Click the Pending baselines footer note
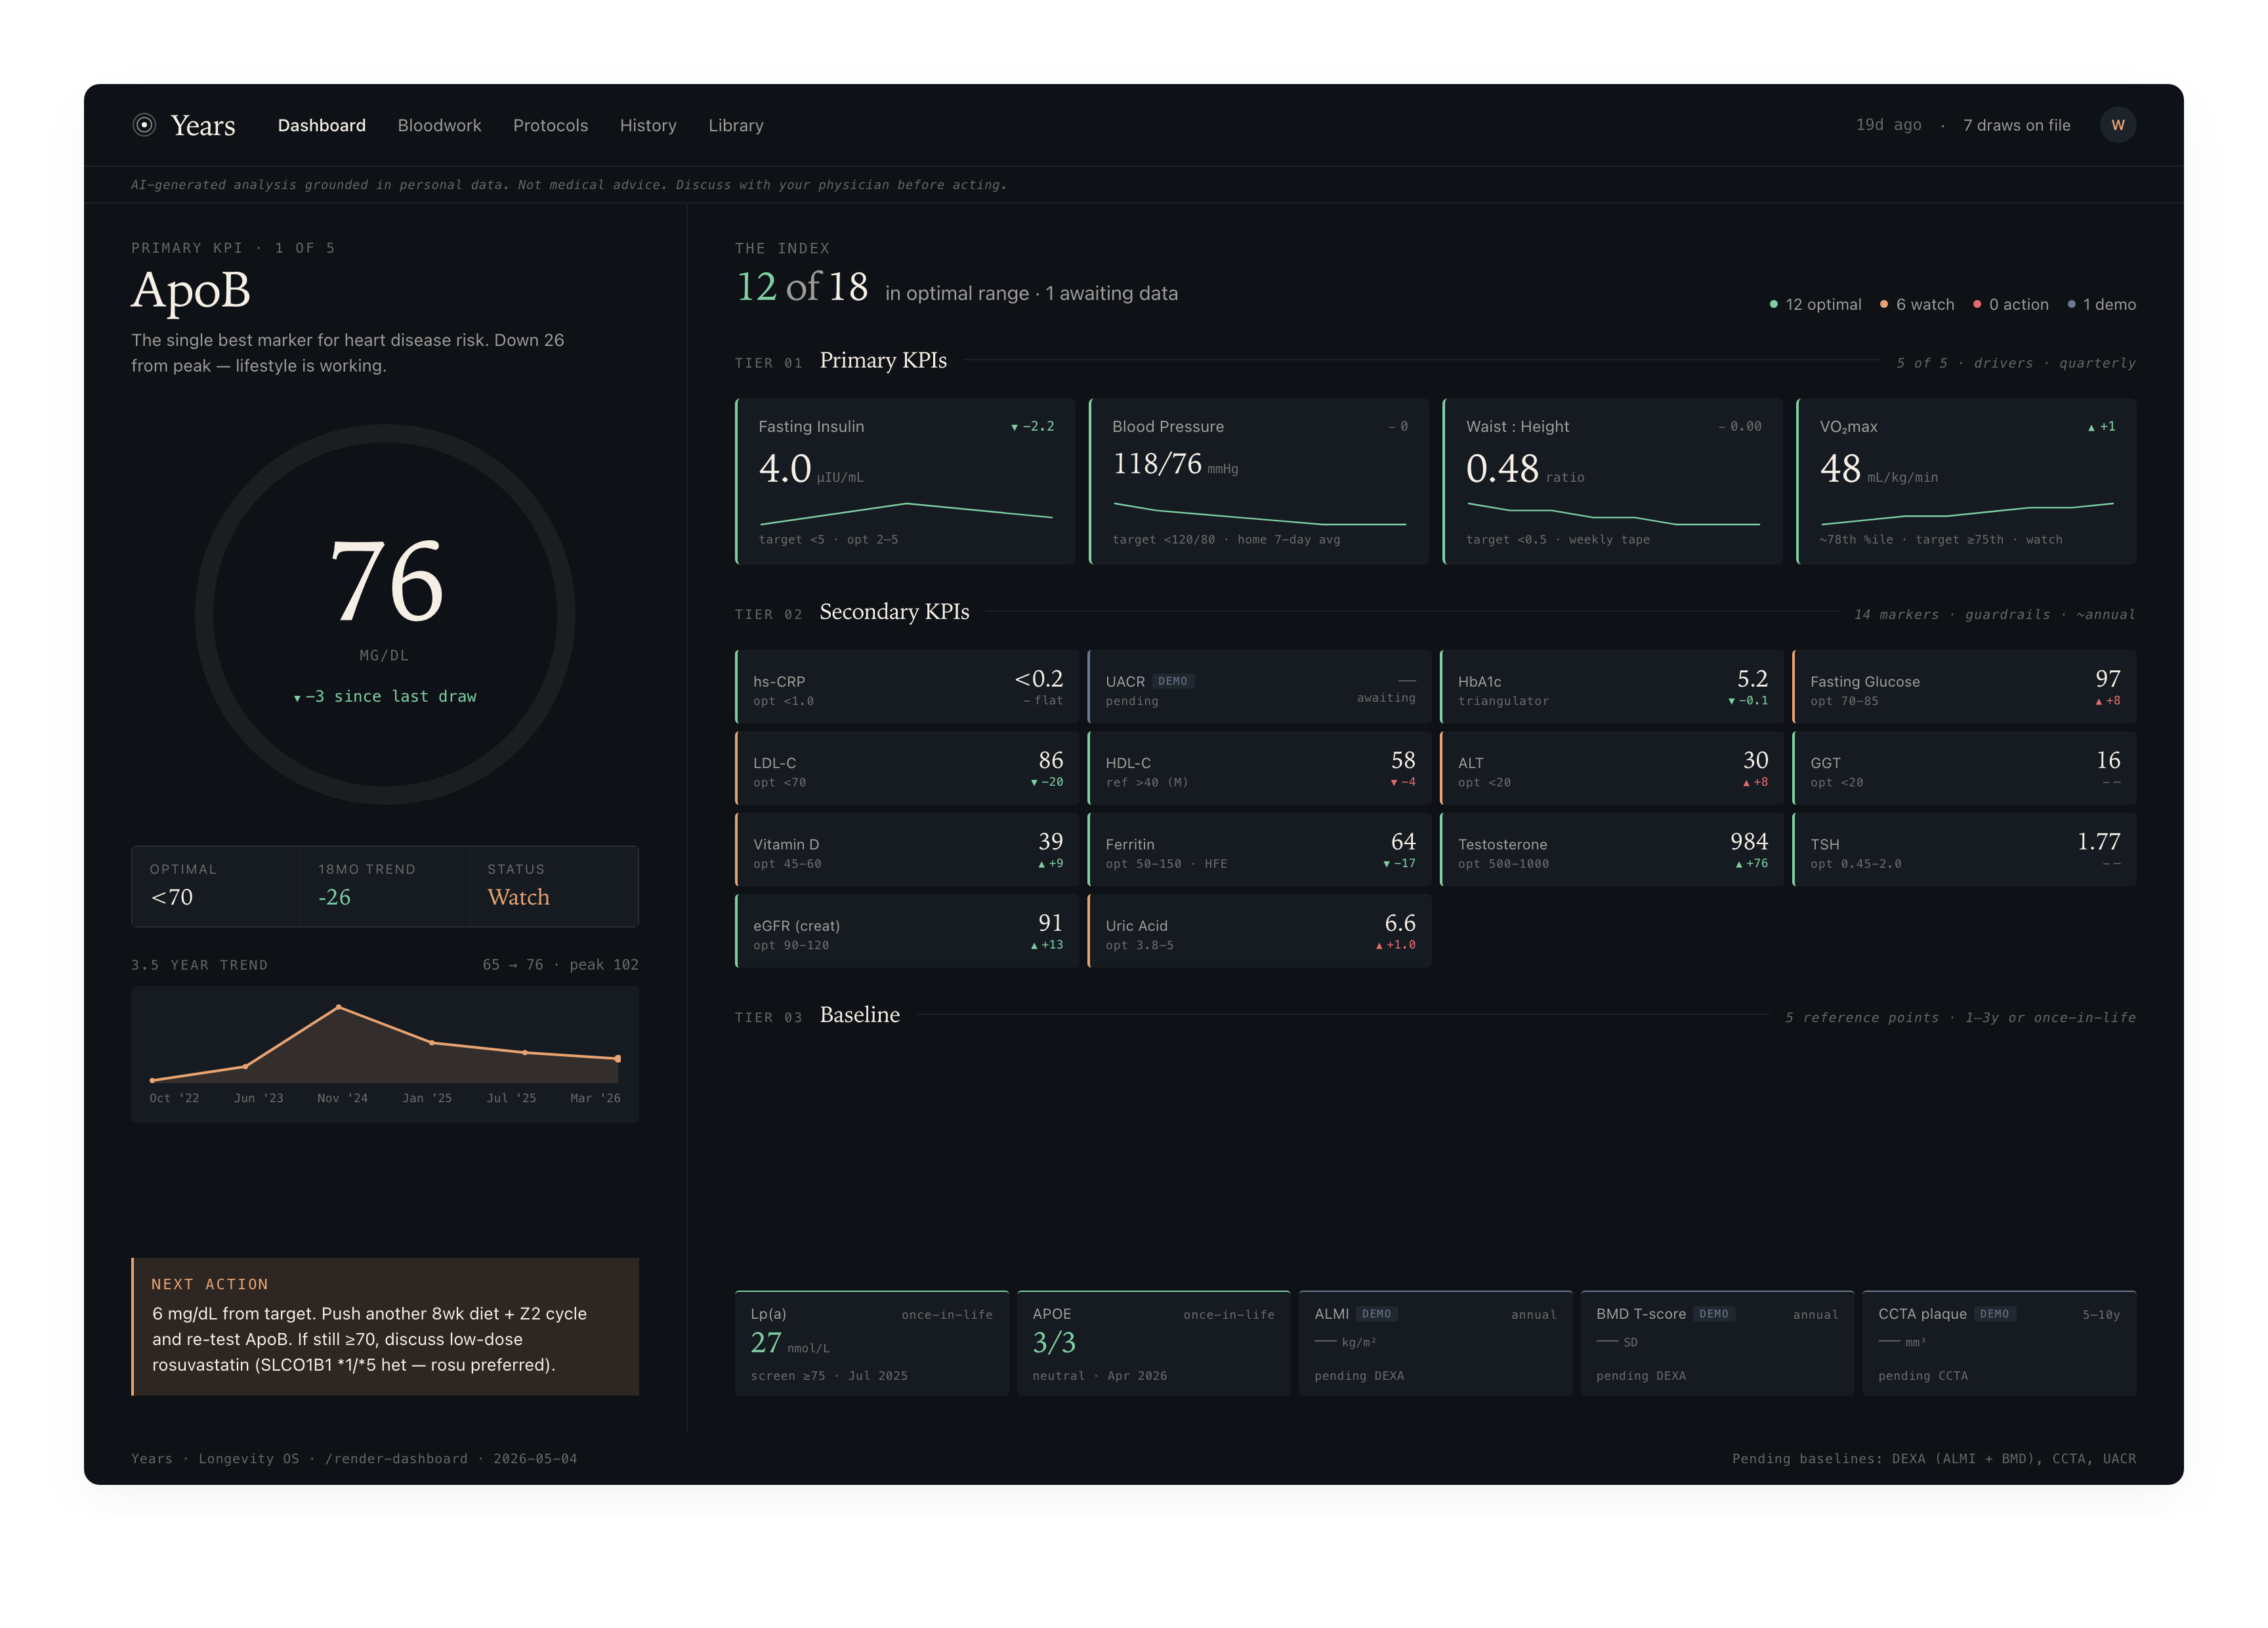The image size is (2268, 1628). click(x=1933, y=1458)
